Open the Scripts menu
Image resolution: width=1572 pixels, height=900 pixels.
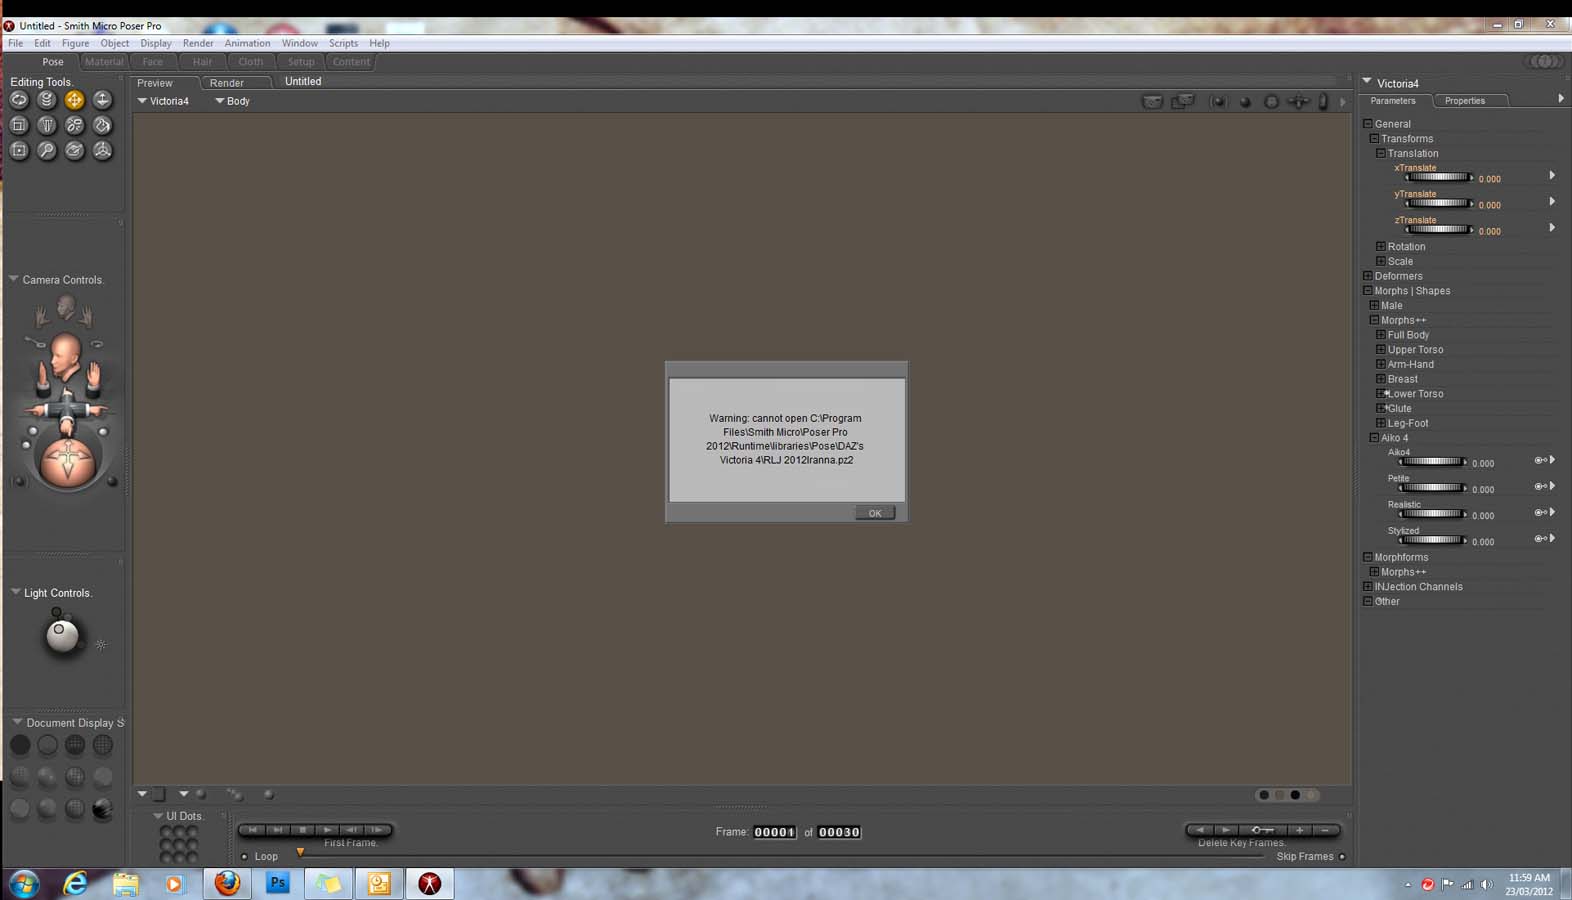pyautogui.click(x=343, y=43)
